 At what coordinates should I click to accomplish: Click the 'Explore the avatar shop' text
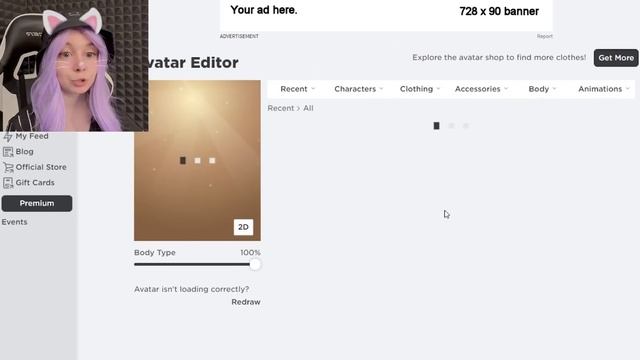(x=499, y=58)
